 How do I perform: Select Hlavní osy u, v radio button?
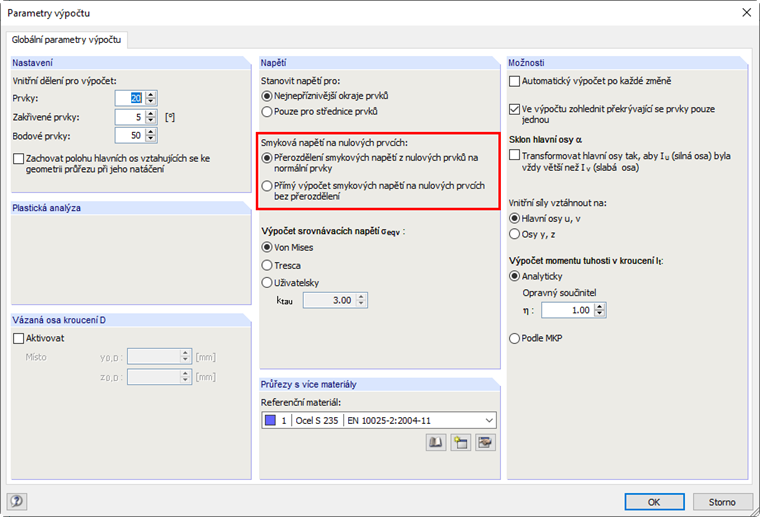tap(514, 219)
